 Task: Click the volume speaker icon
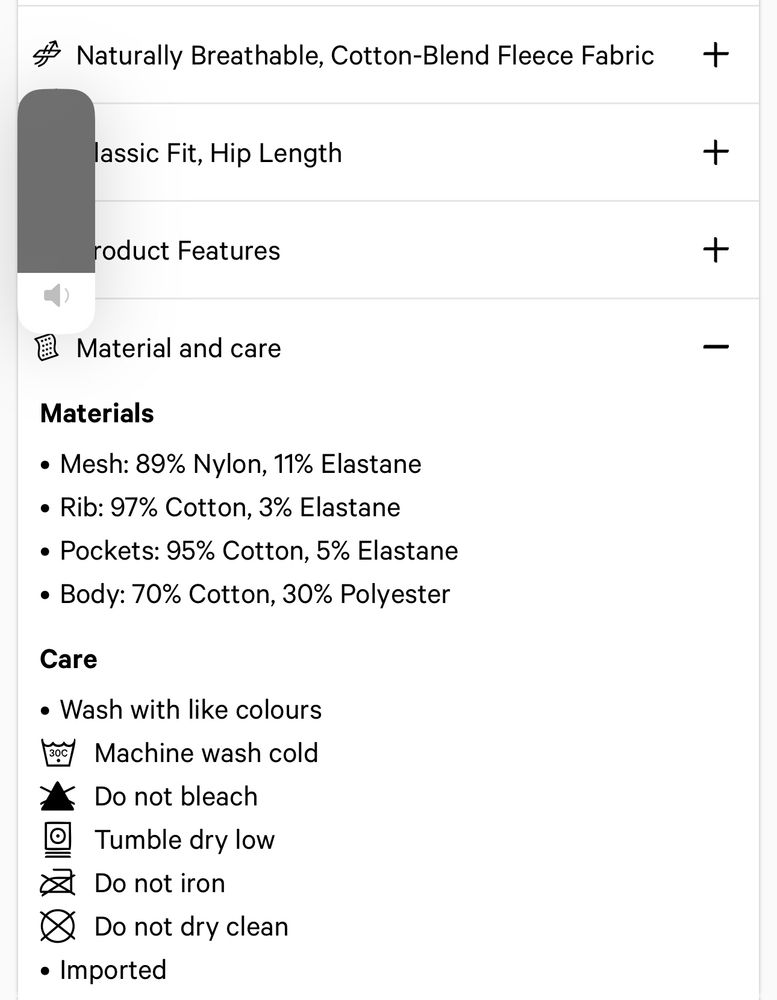click(56, 295)
